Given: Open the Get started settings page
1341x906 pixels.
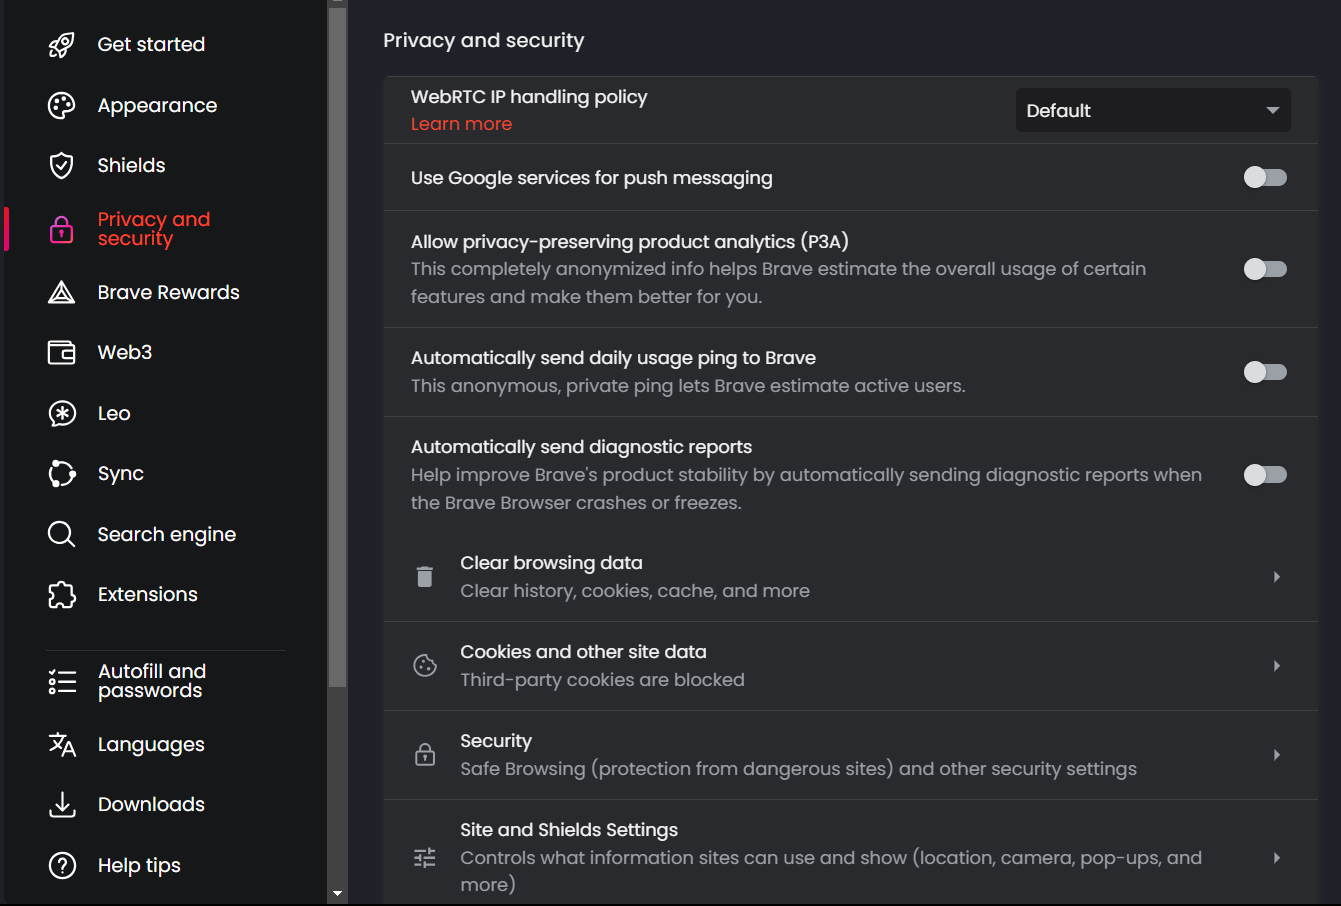Looking at the screenshot, I should 151,45.
